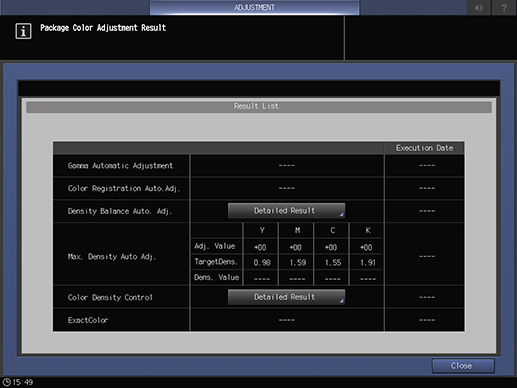Viewport: 517px width, 388px height.
Task: Click the K adjustment value +00
Action: [366, 247]
